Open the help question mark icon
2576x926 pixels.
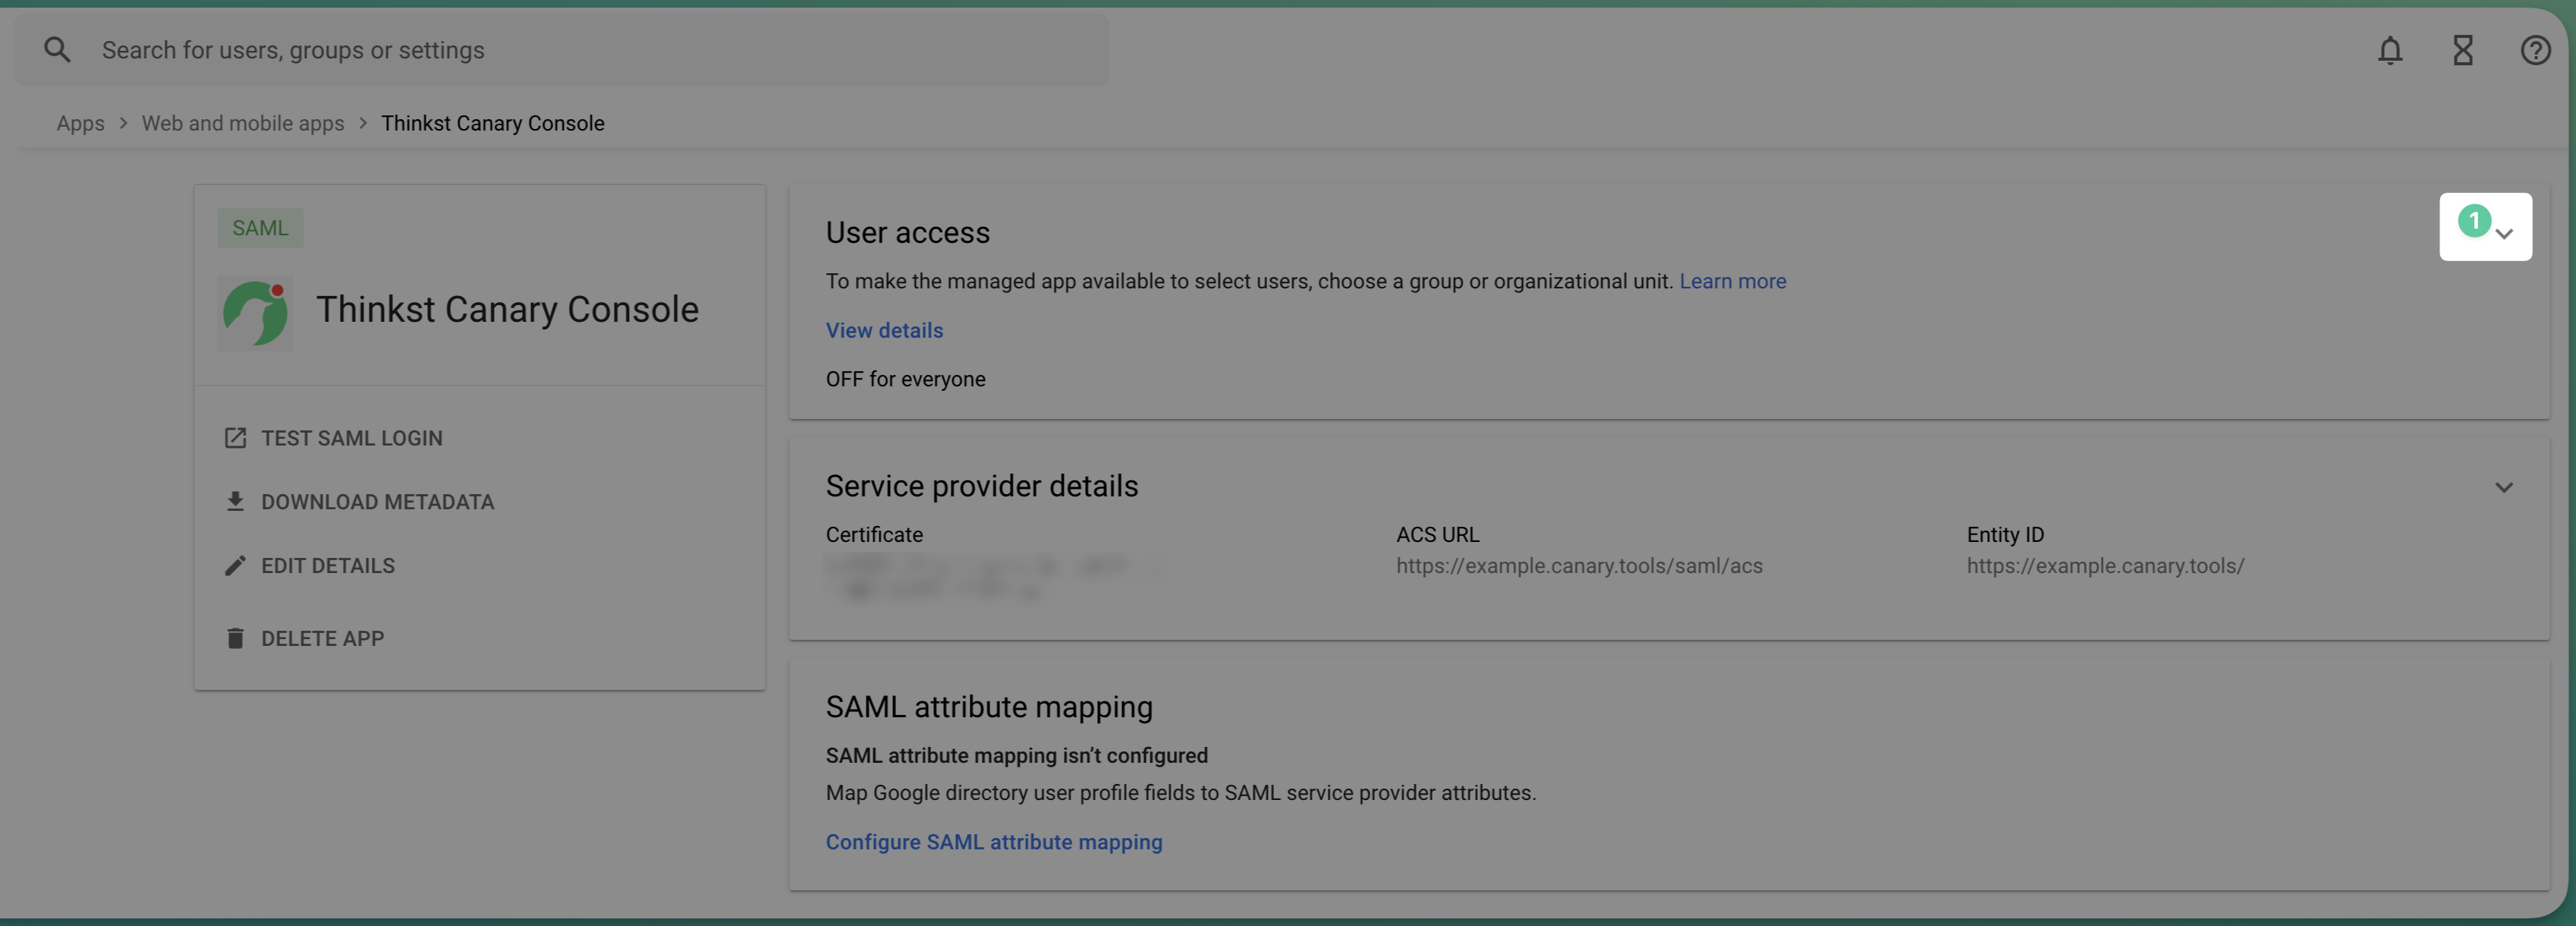(2535, 50)
